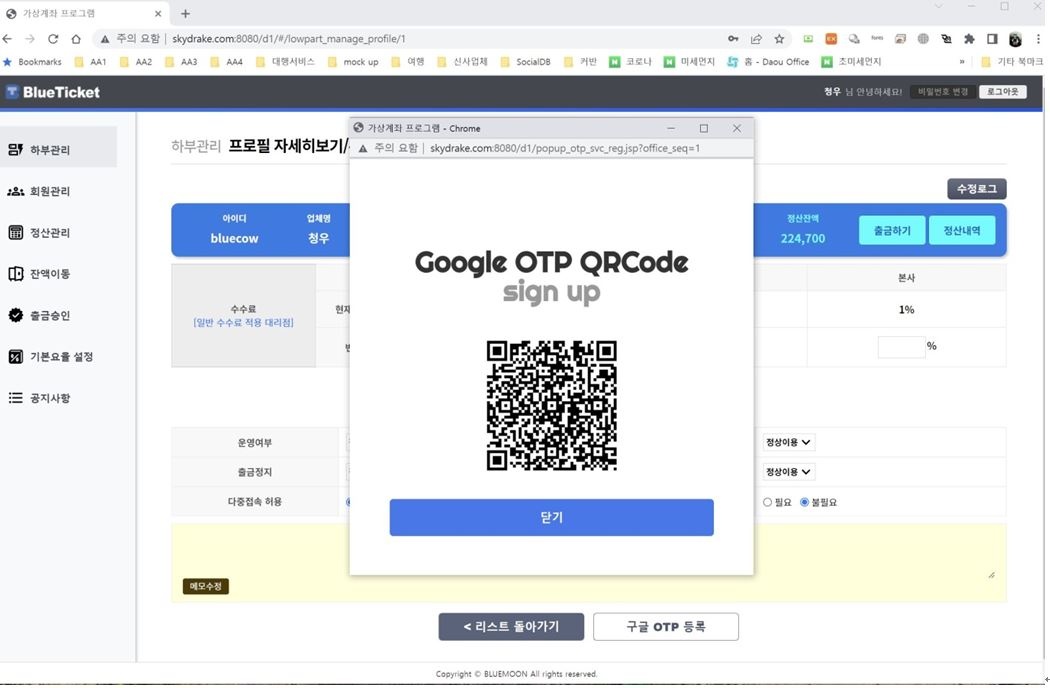Click the QR code image

pyautogui.click(x=551, y=405)
